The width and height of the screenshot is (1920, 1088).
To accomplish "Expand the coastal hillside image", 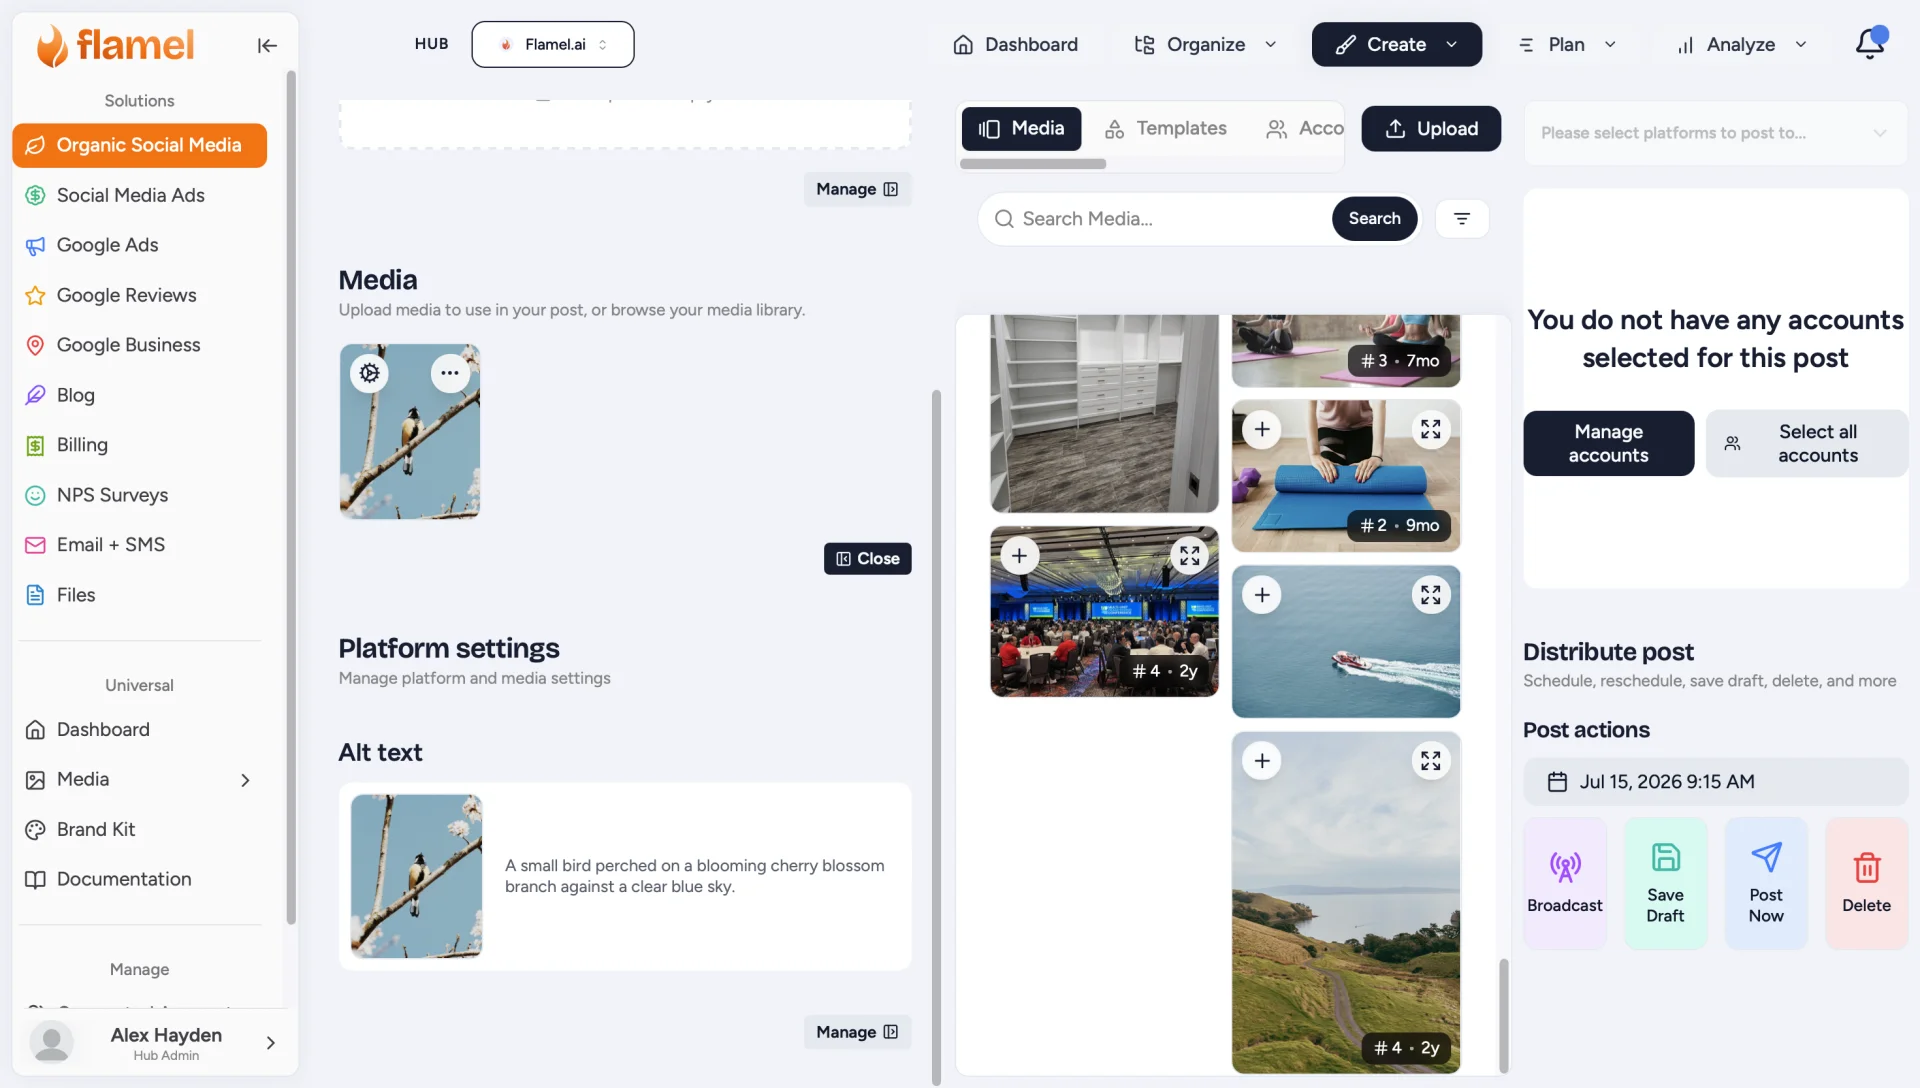I will [x=1431, y=761].
